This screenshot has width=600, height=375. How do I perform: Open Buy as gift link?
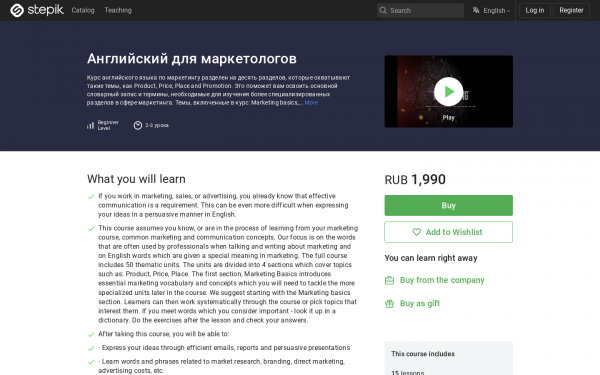click(x=420, y=303)
